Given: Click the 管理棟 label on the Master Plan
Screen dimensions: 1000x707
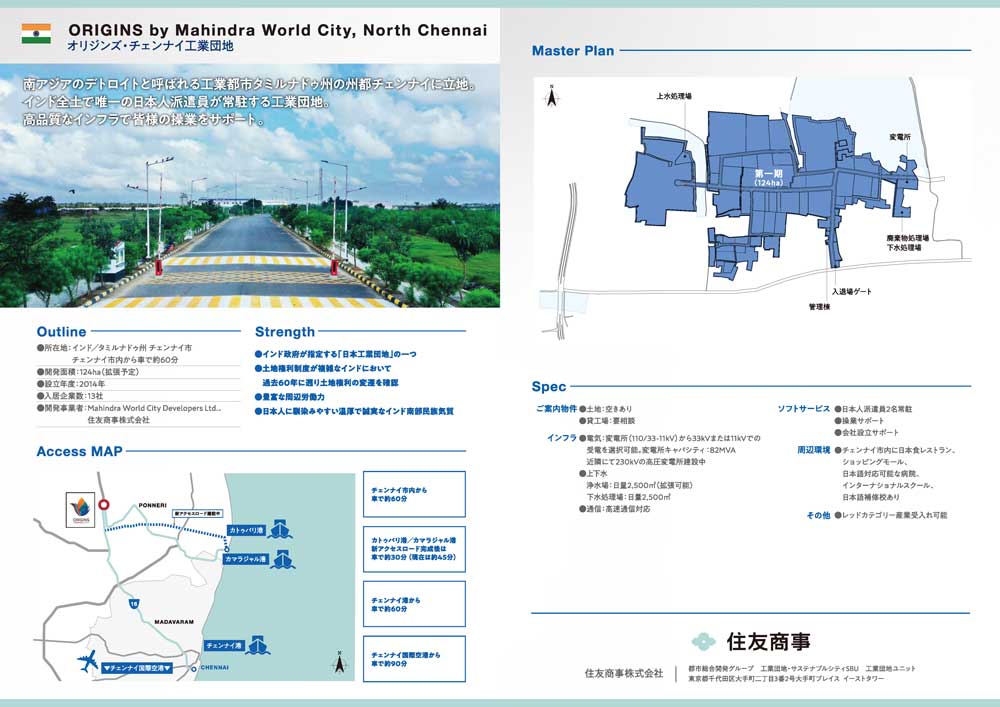Looking at the screenshot, I should click(x=820, y=307).
